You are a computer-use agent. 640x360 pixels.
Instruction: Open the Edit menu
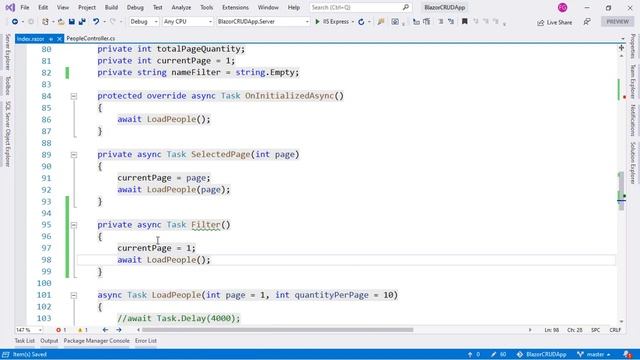pyautogui.click(x=43, y=7)
